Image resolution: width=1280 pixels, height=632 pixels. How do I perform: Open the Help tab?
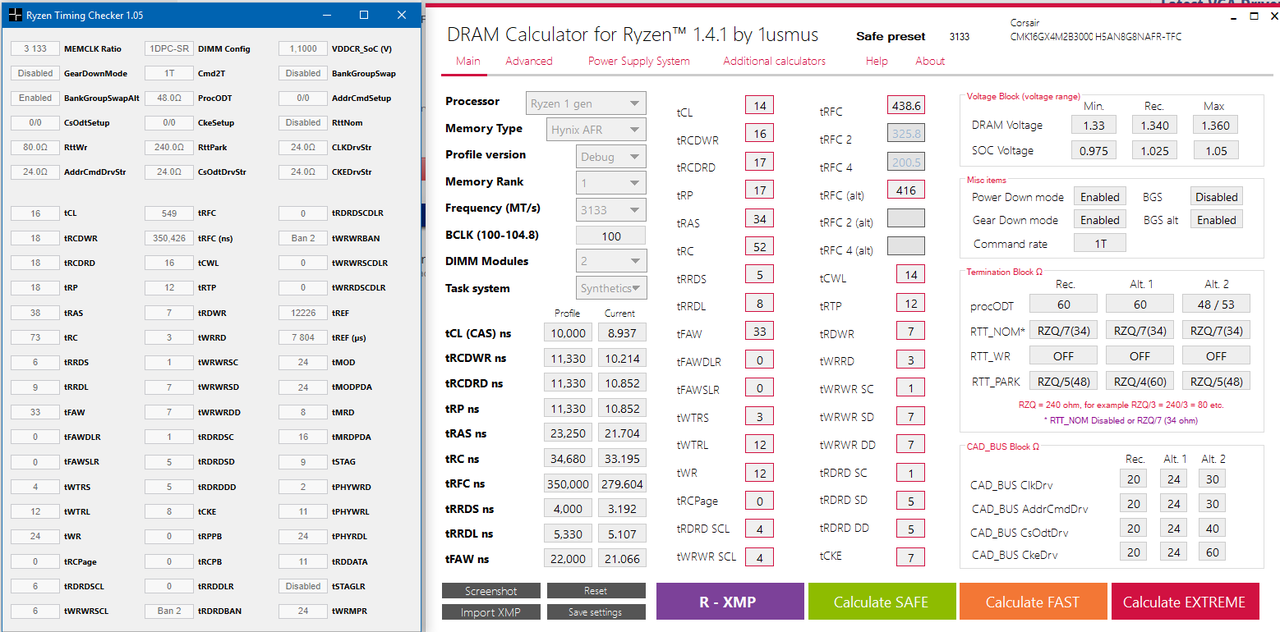point(877,61)
